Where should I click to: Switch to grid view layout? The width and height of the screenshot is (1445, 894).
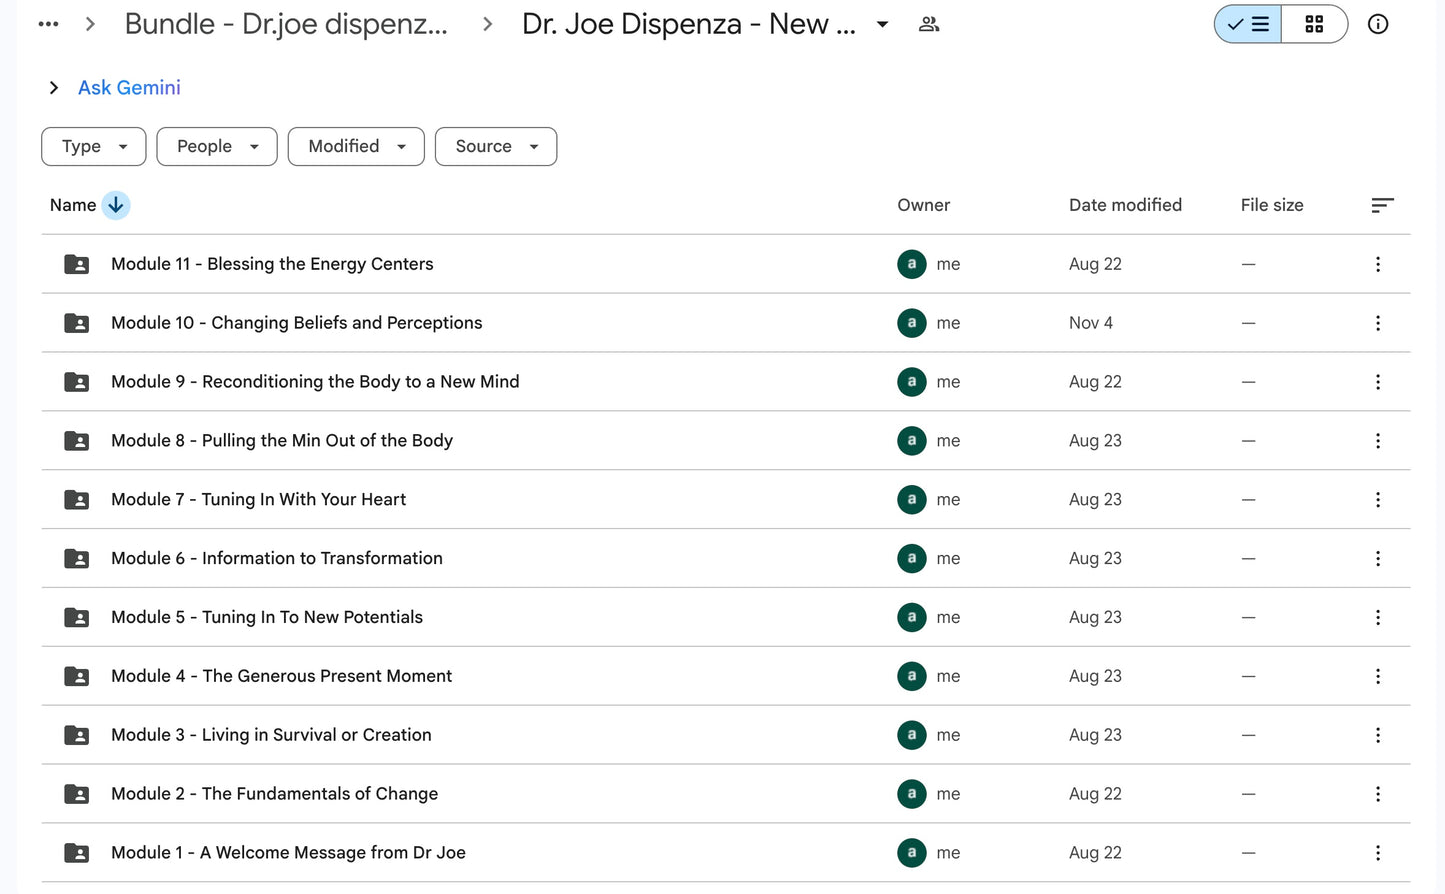tap(1314, 23)
